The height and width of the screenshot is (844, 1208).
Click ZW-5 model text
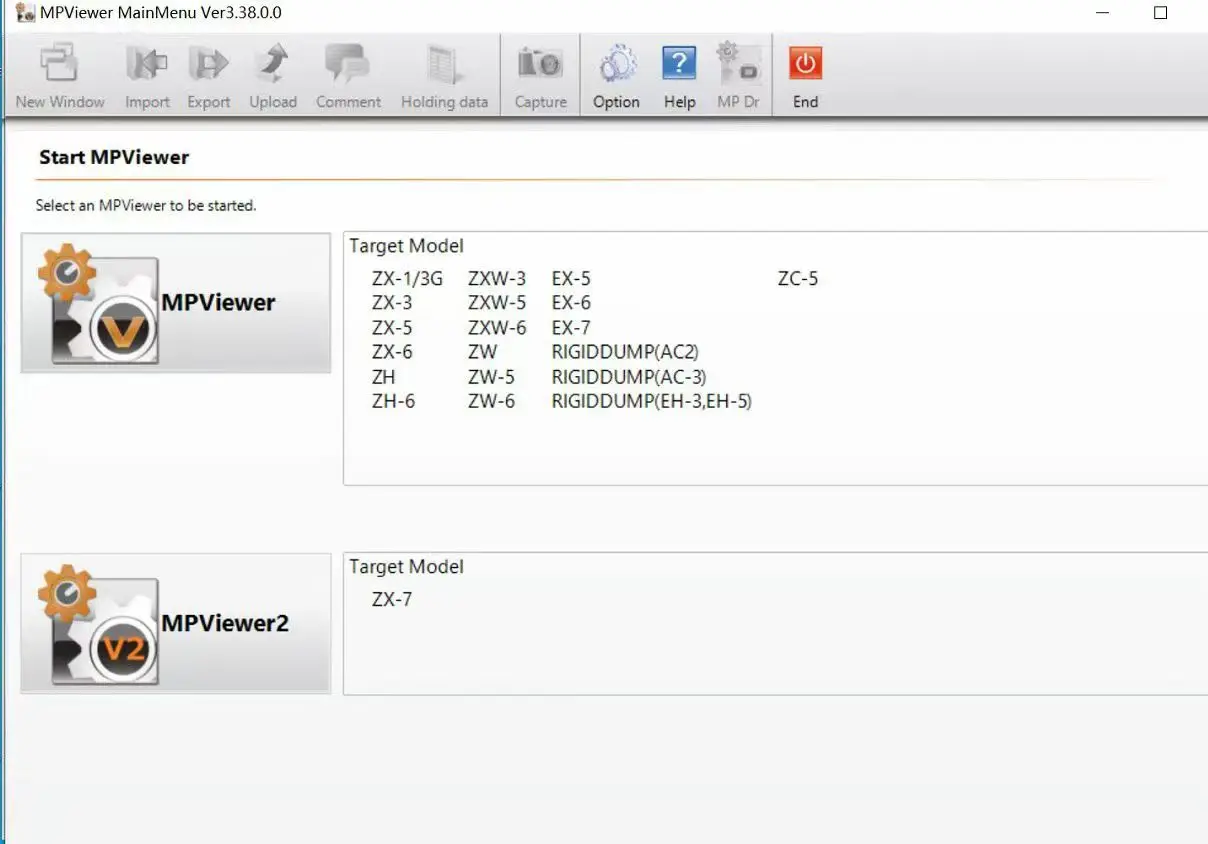click(x=491, y=377)
